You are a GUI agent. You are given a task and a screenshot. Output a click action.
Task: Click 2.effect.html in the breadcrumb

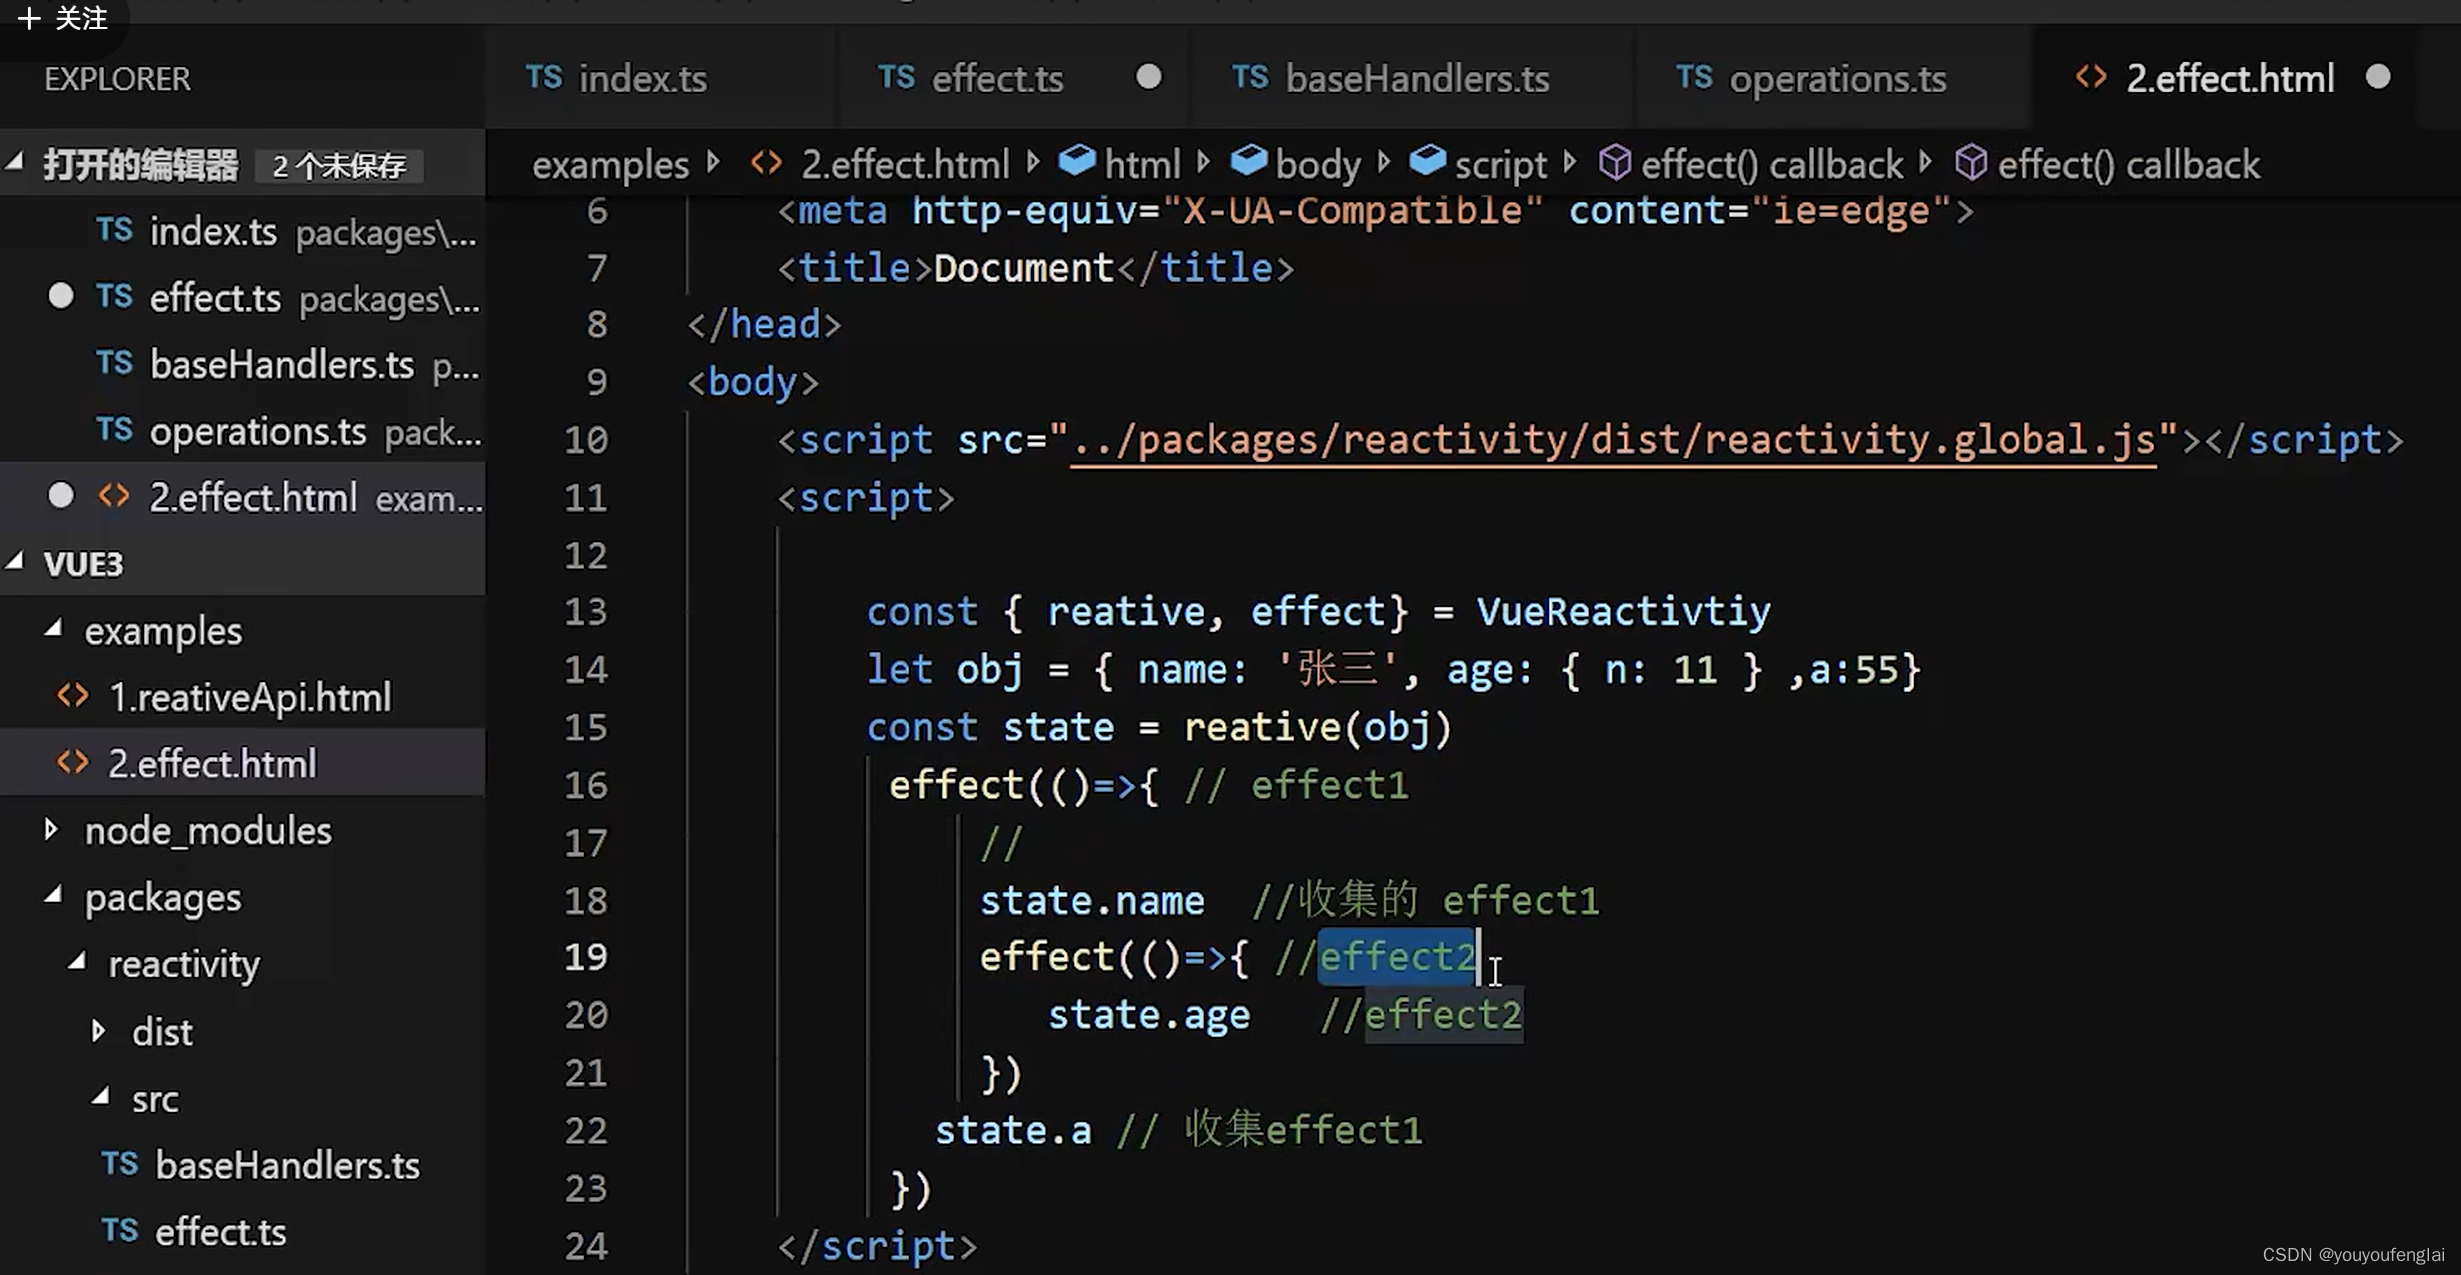(905, 165)
